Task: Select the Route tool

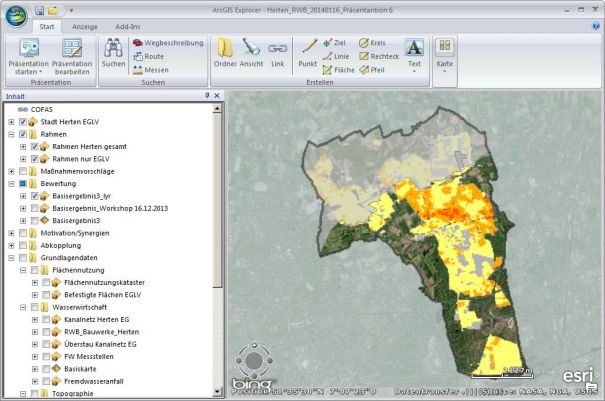Action: click(x=149, y=56)
